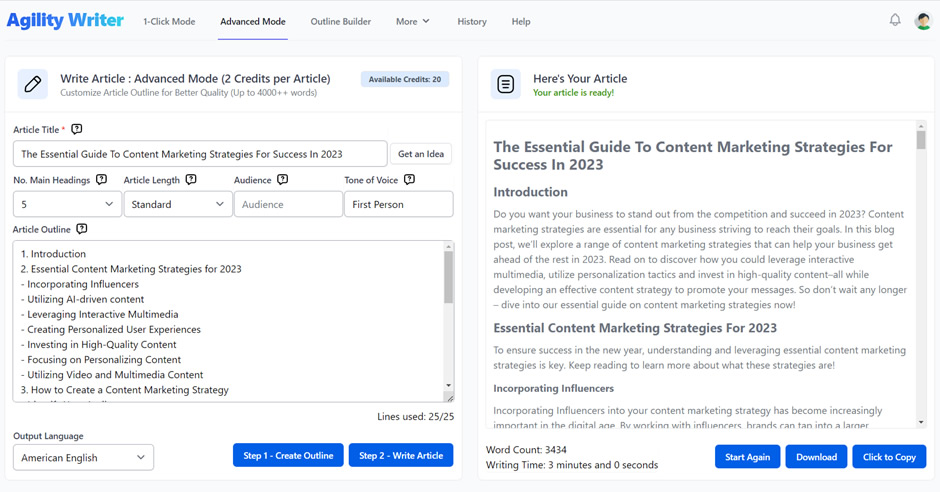Click 'Incorporating Influencers' subheading in article preview
This screenshot has height=492, width=940.
click(x=553, y=388)
